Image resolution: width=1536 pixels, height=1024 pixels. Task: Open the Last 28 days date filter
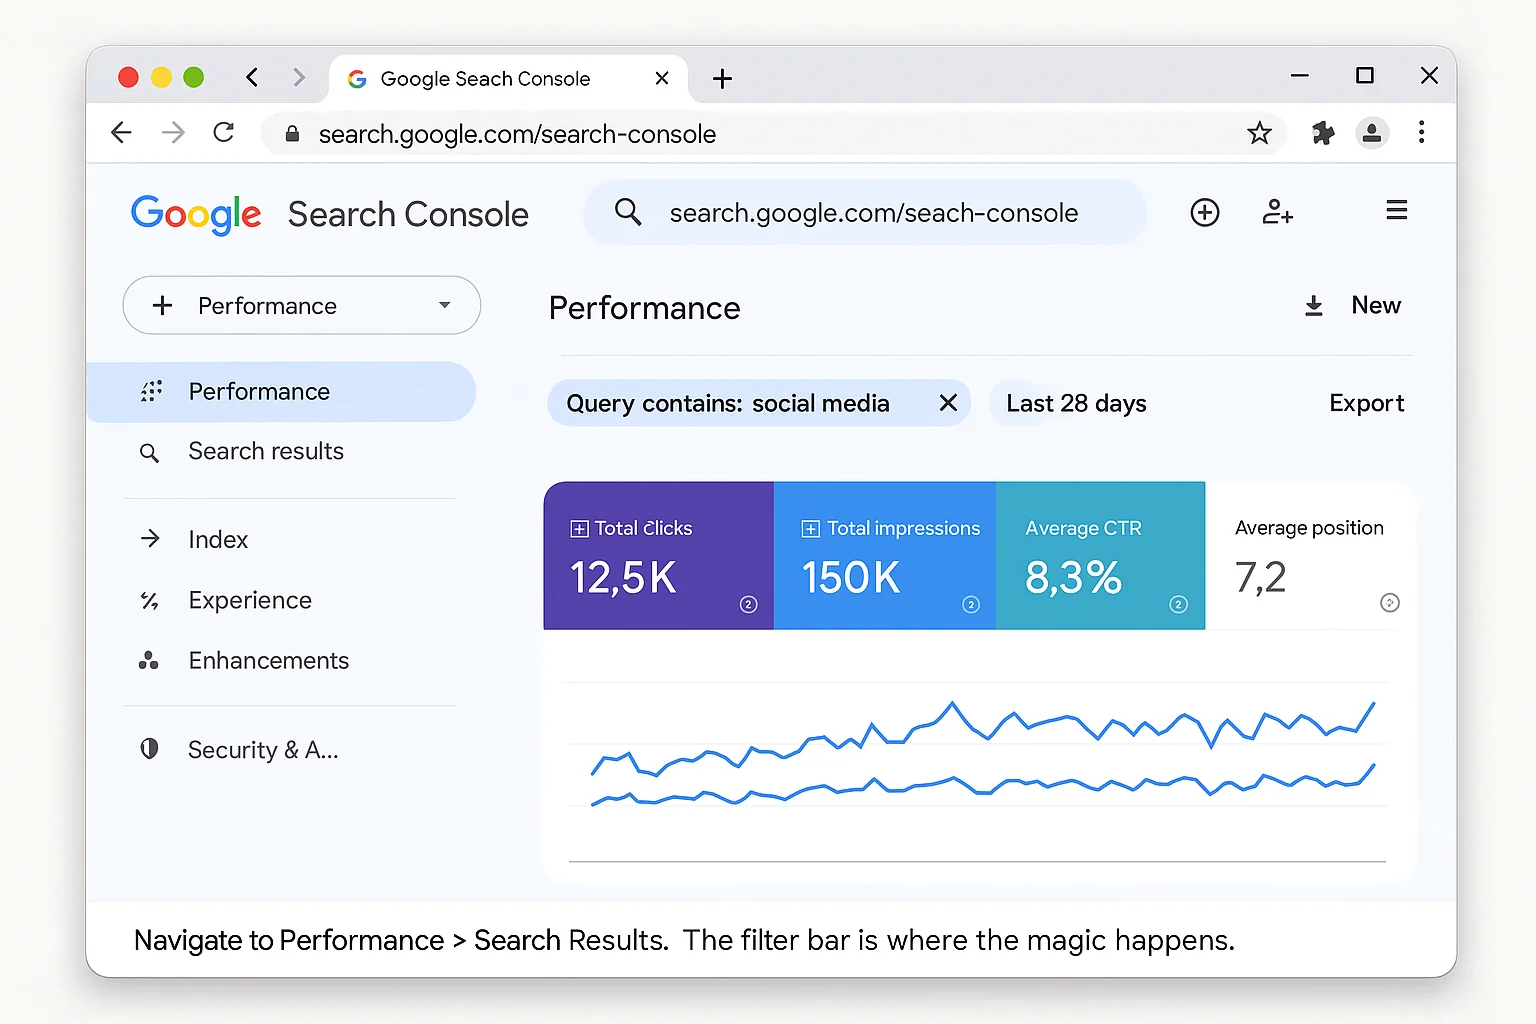[1076, 403]
